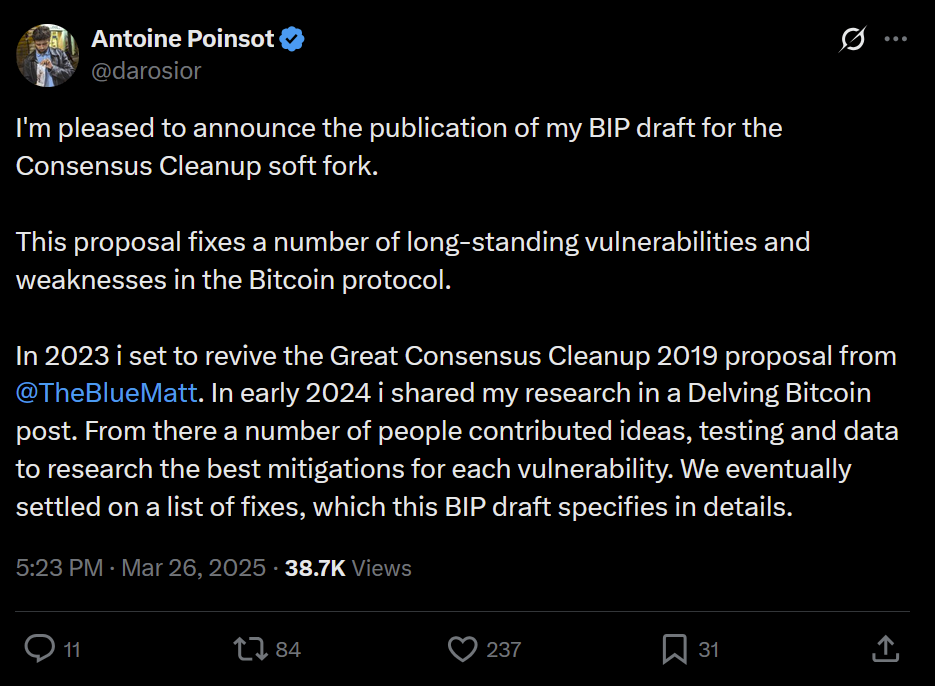Bookmark this post with the bookmark icon
935x686 pixels.
tap(675, 649)
